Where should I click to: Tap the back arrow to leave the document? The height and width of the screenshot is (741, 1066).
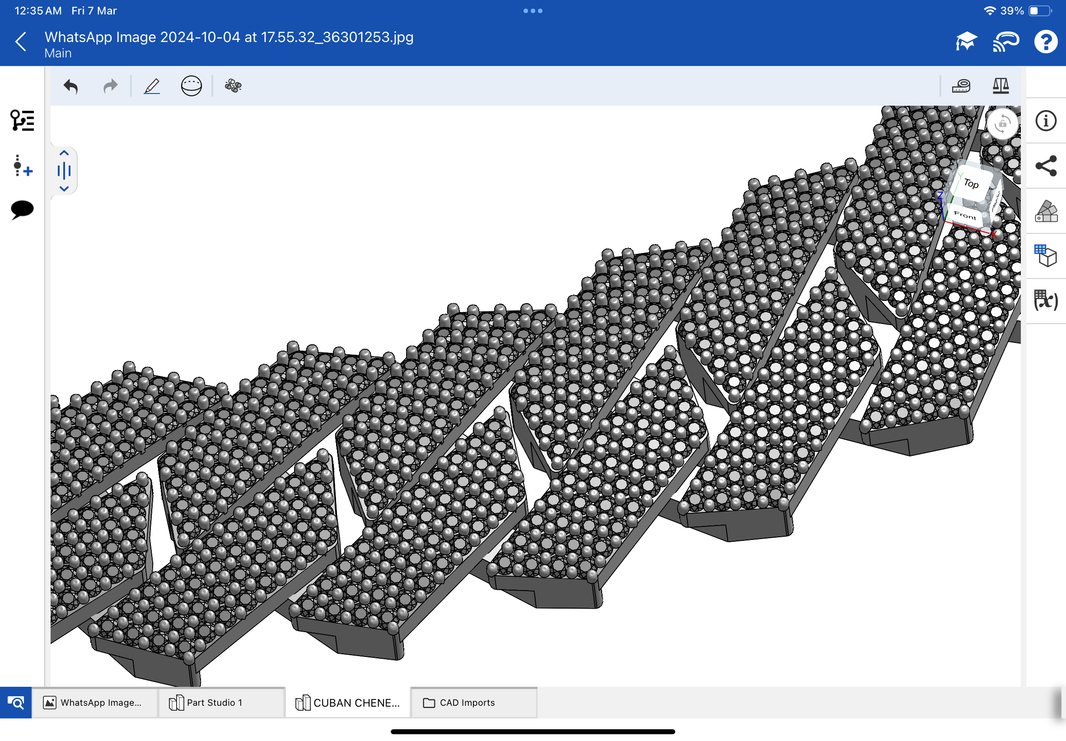point(20,41)
